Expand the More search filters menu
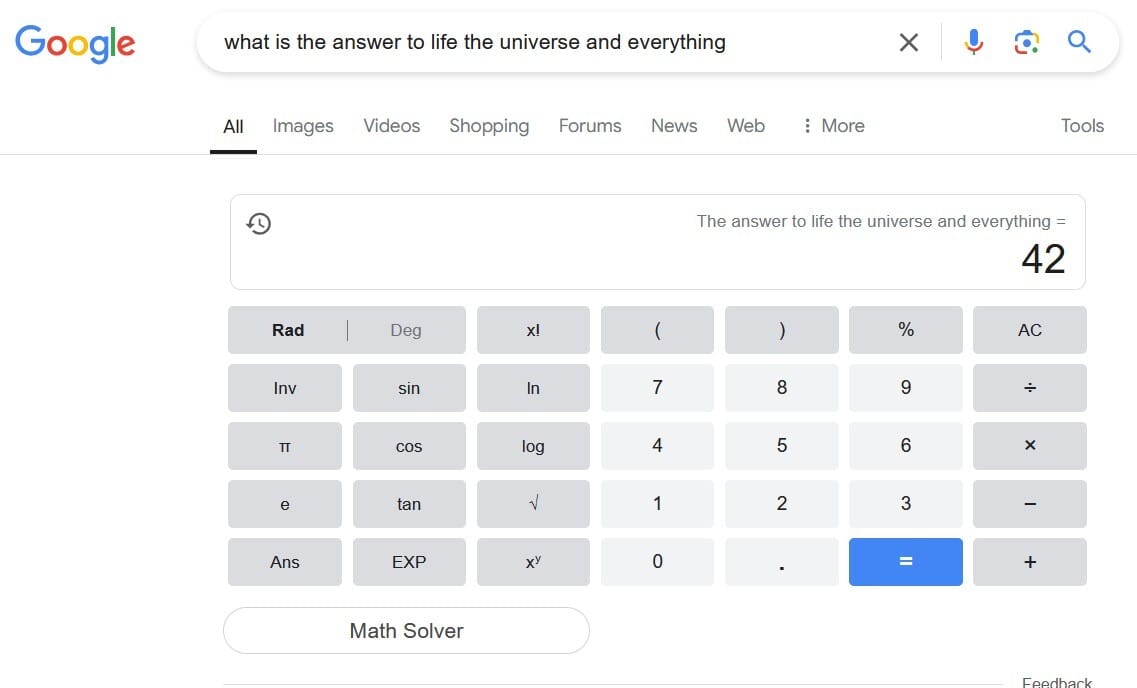 pyautogui.click(x=833, y=126)
